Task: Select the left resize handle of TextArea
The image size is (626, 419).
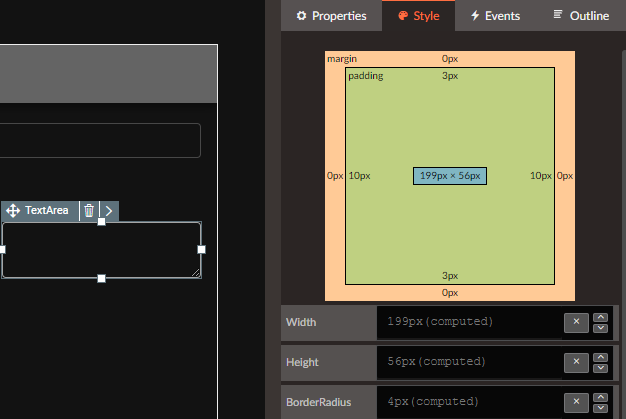Action: point(2,249)
